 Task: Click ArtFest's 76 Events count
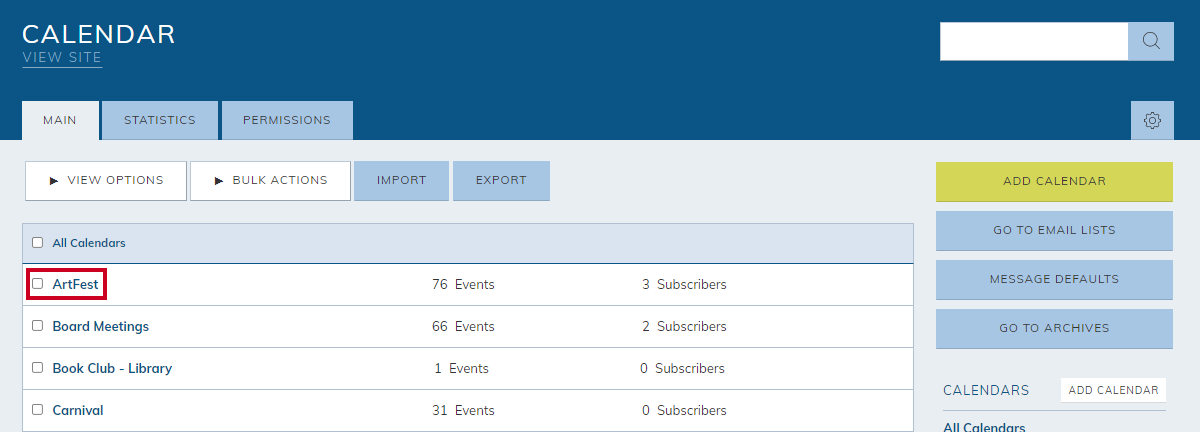click(463, 284)
